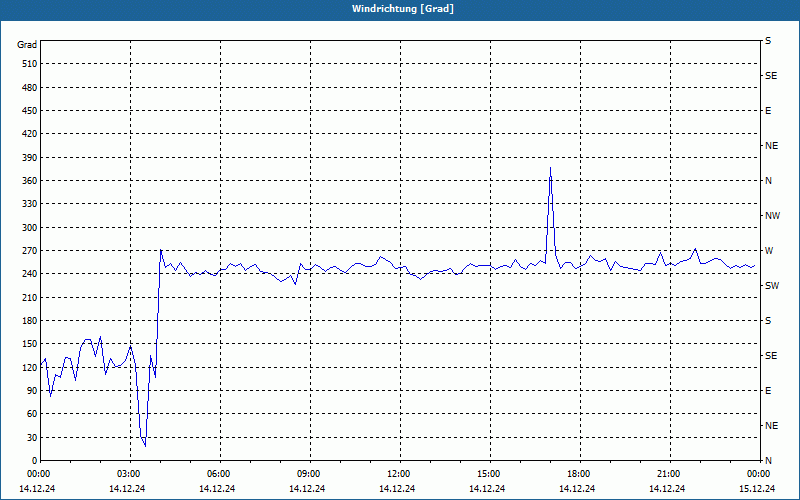Click the 09:00 time axis label
800x500 pixels.
310,474
